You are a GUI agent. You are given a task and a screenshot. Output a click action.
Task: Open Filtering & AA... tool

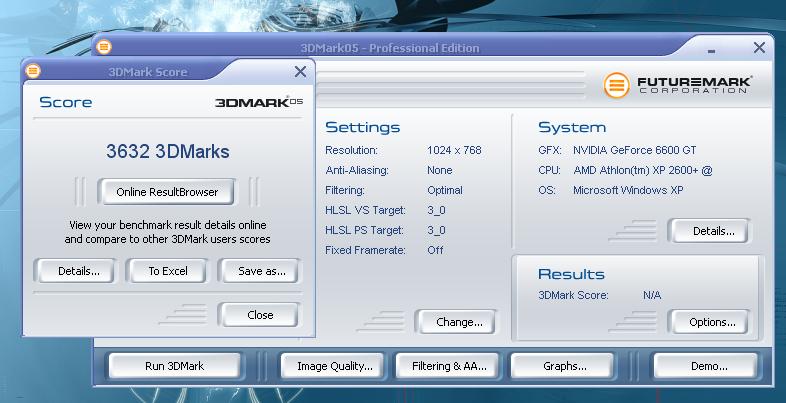(x=449, y=366)
